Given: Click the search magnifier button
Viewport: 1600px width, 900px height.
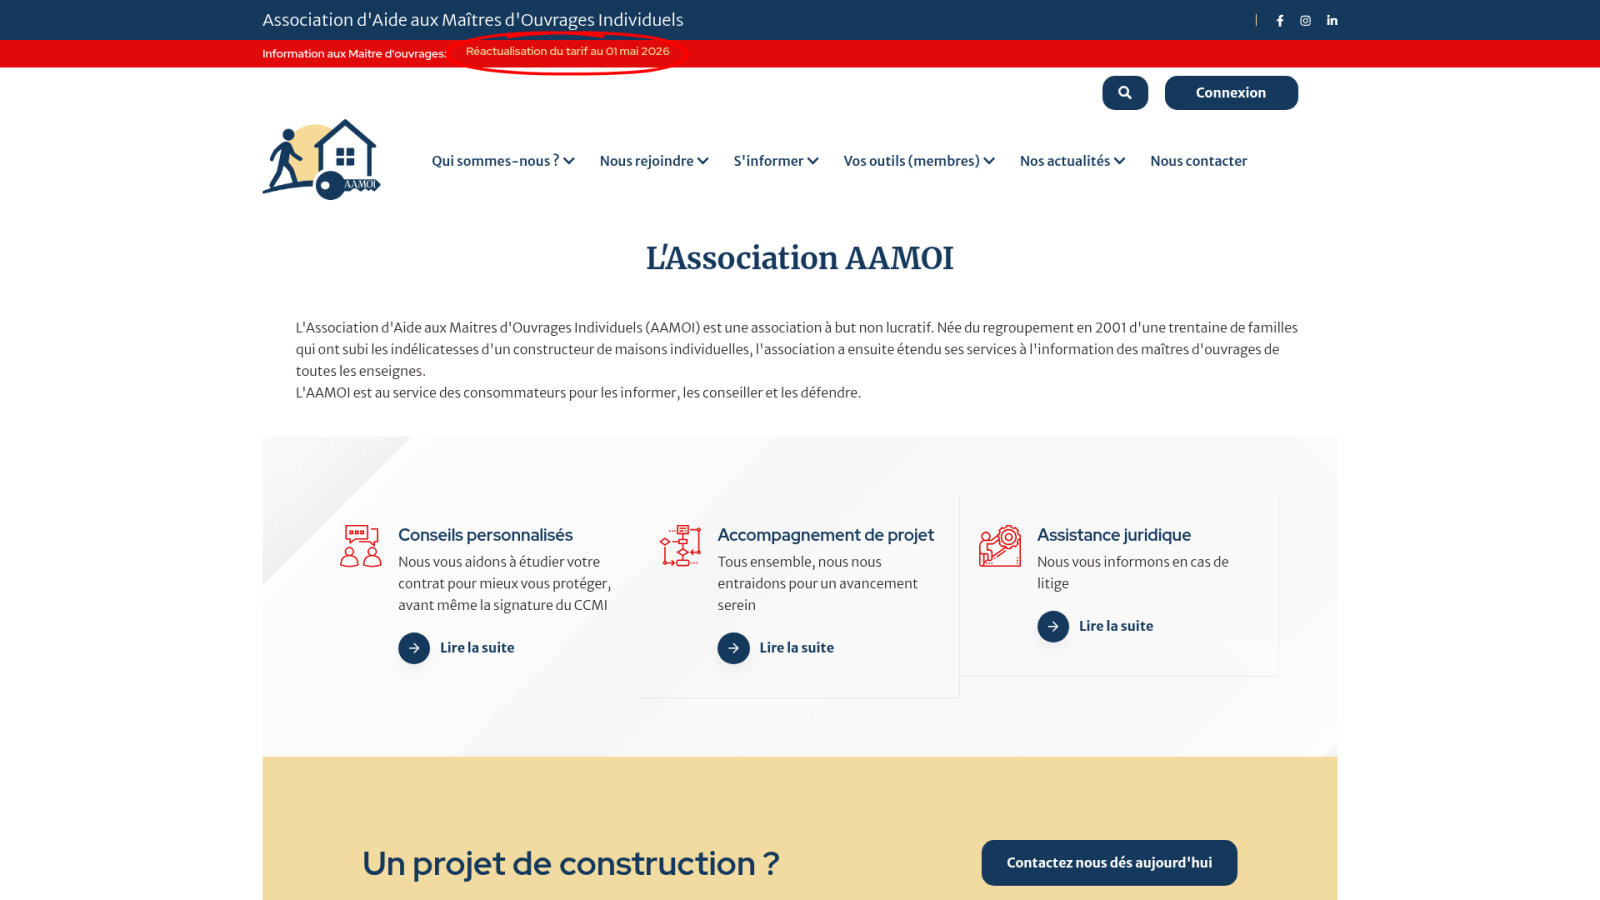Looking at the screenshot, I should pyautogui.click(x=1125, y=93).
